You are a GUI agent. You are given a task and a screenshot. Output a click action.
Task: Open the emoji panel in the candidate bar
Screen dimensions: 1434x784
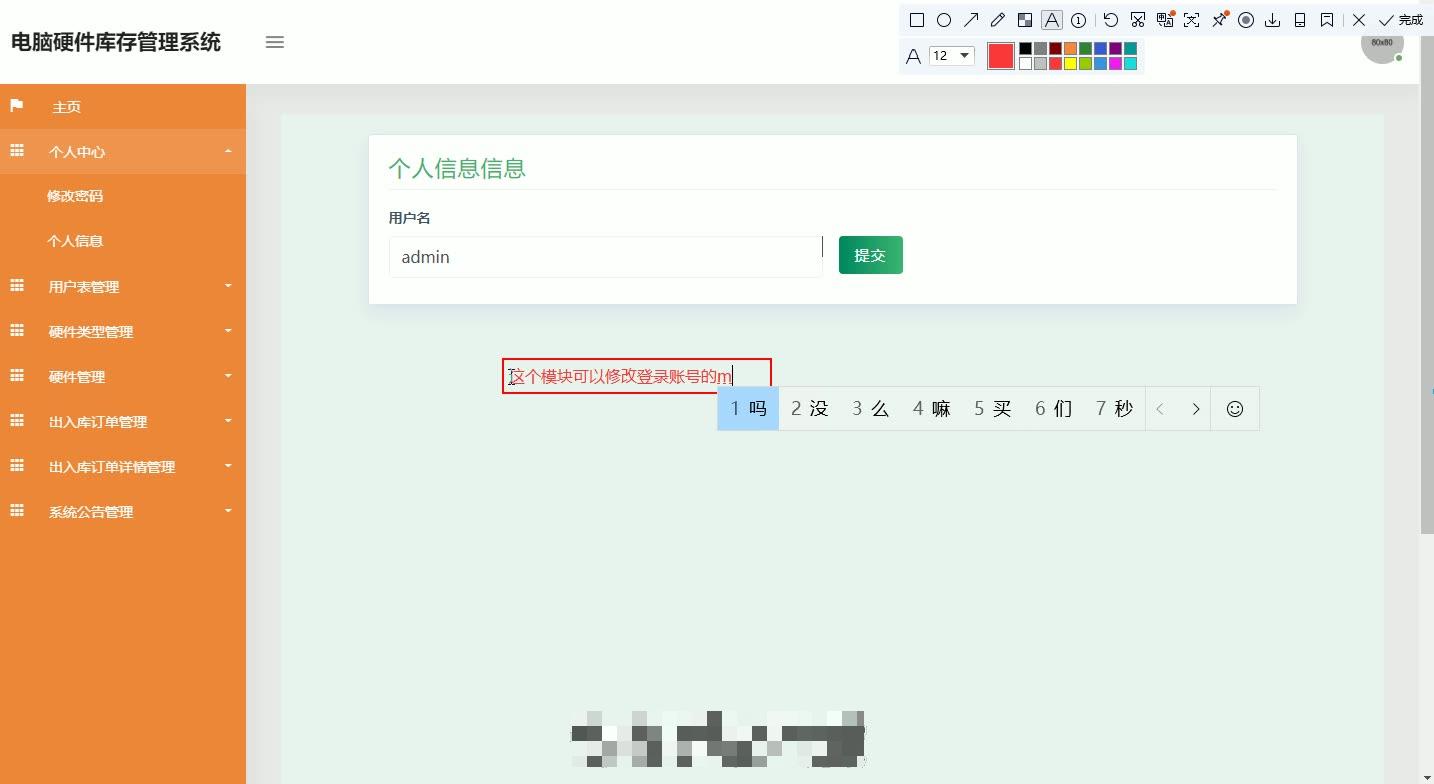click(x=1234, y=408)
